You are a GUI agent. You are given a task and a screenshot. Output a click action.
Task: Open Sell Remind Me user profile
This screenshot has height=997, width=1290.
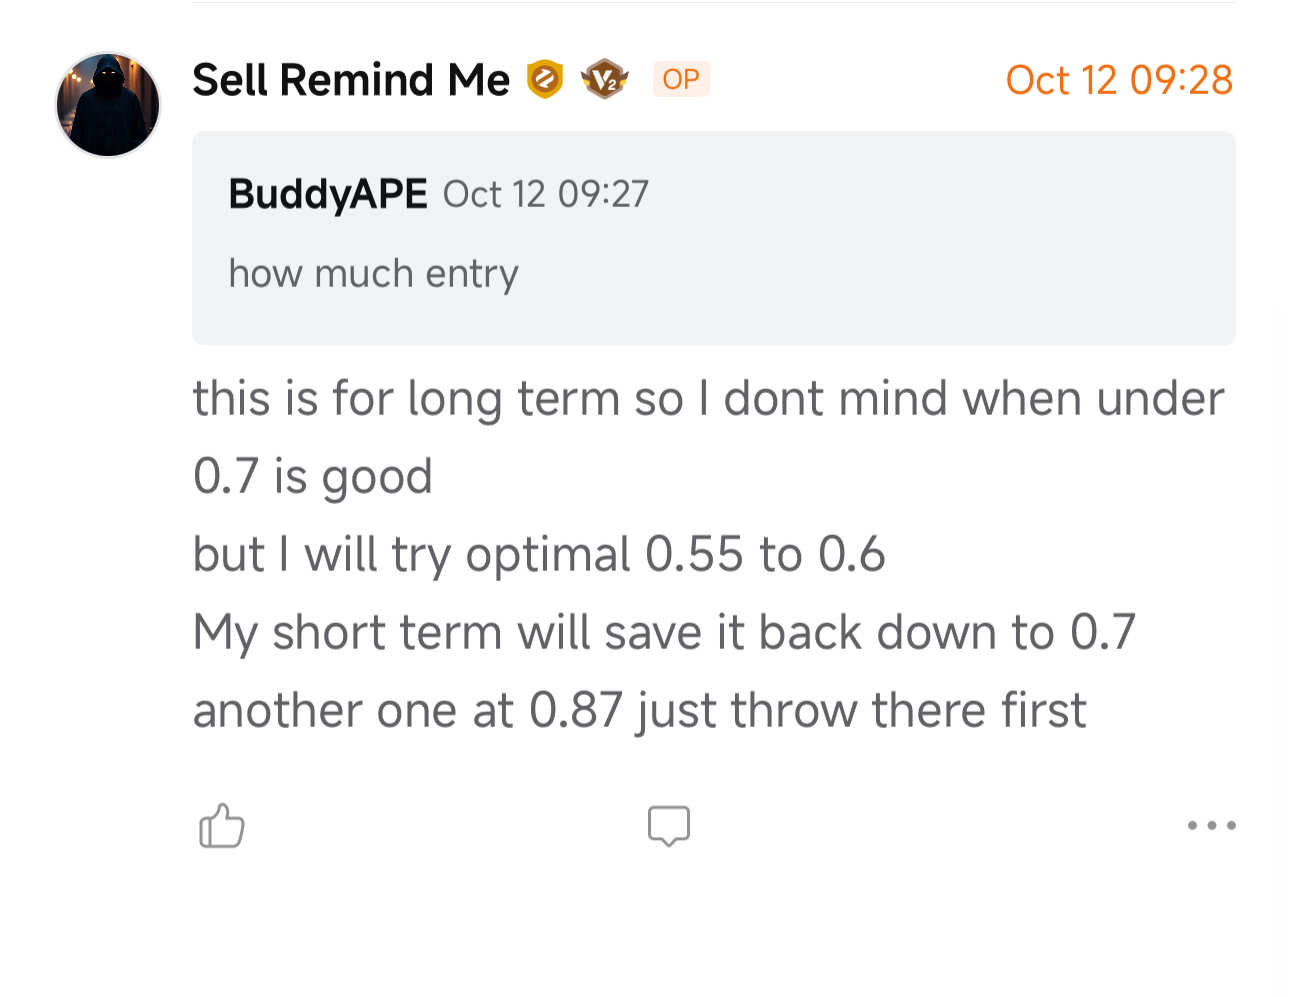click(350, 80)
